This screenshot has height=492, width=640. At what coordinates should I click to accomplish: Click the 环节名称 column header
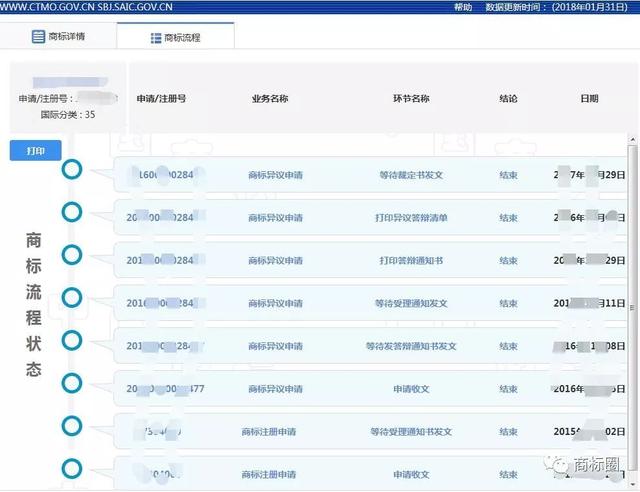coord(411,98)
